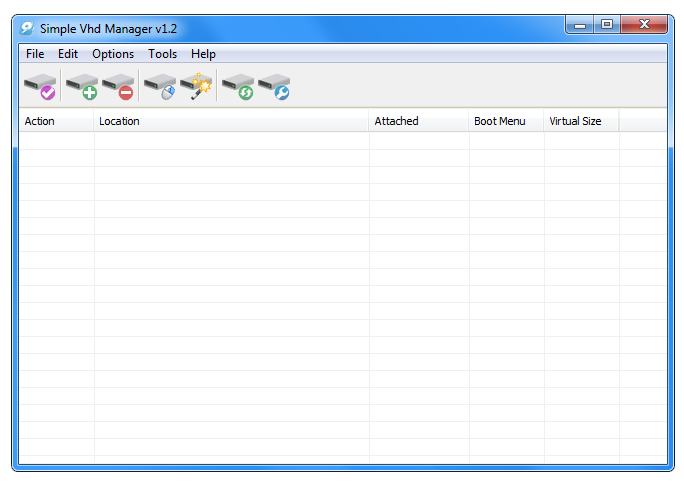
Task: Close the Simple Vhd Manager window
Action: point(644,25)
